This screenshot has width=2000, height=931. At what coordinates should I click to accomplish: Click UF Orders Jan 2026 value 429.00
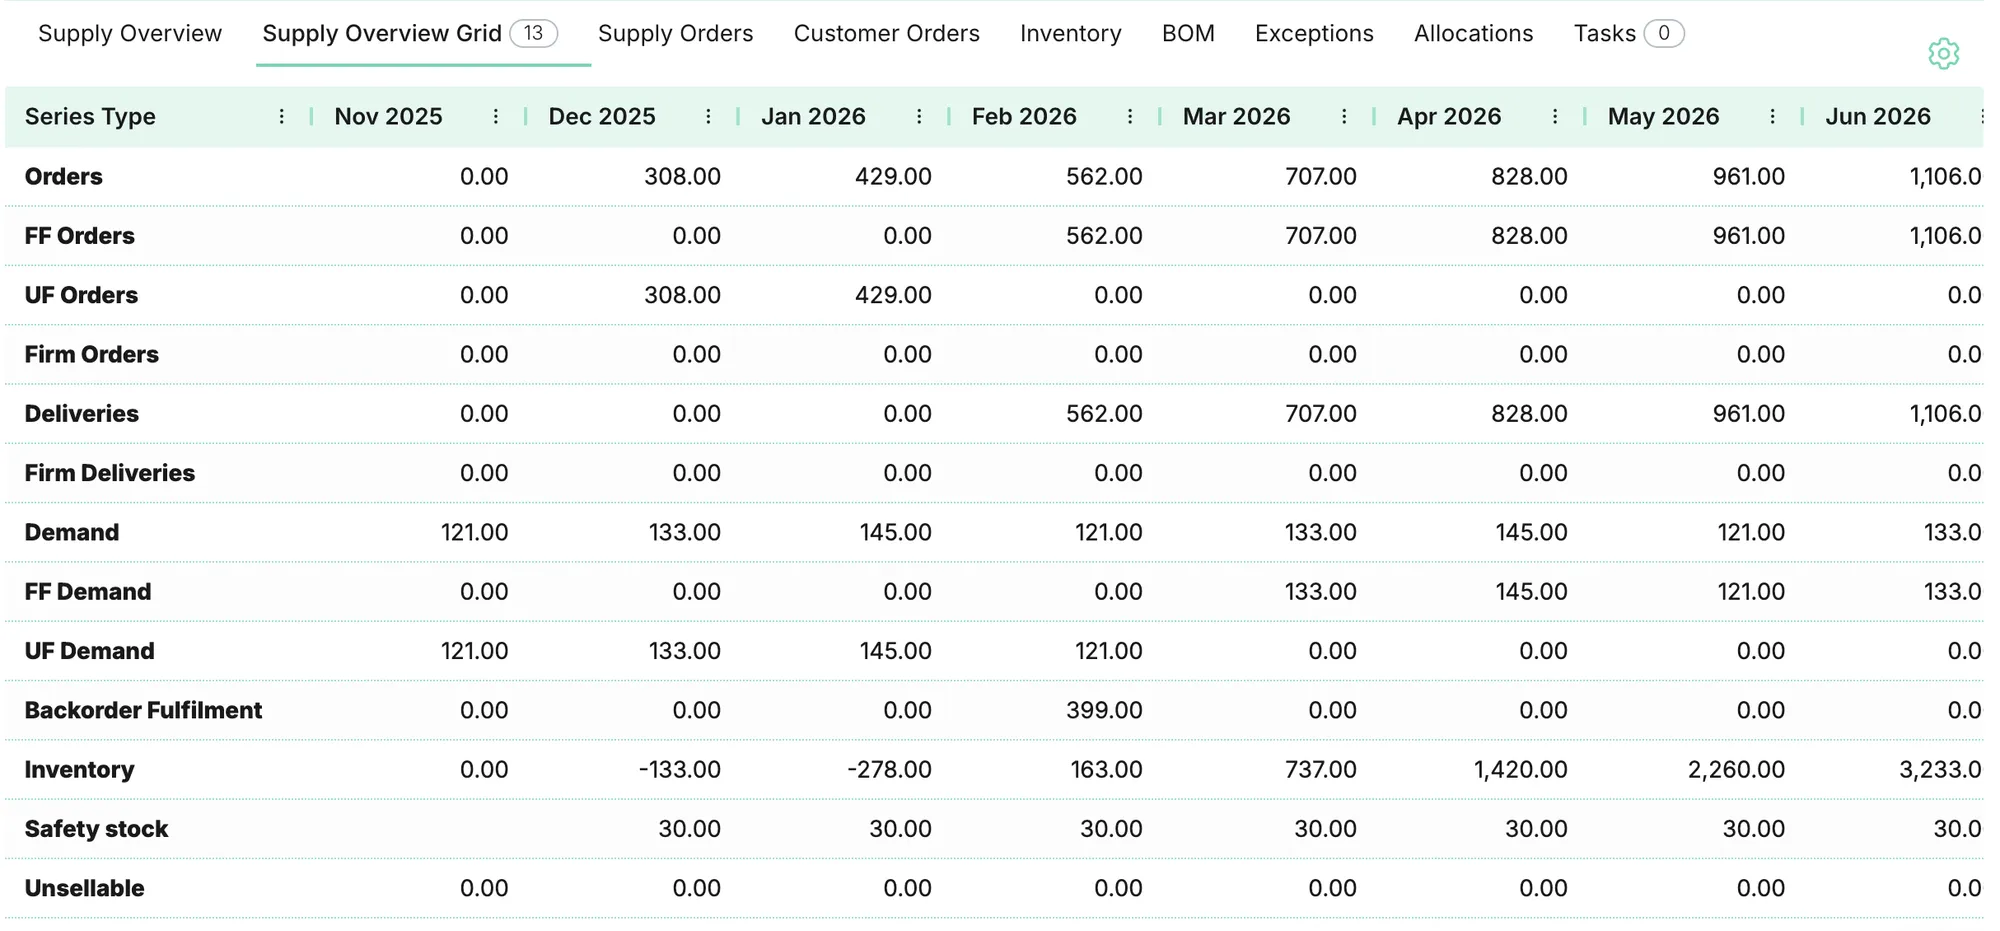pos(893,295)
